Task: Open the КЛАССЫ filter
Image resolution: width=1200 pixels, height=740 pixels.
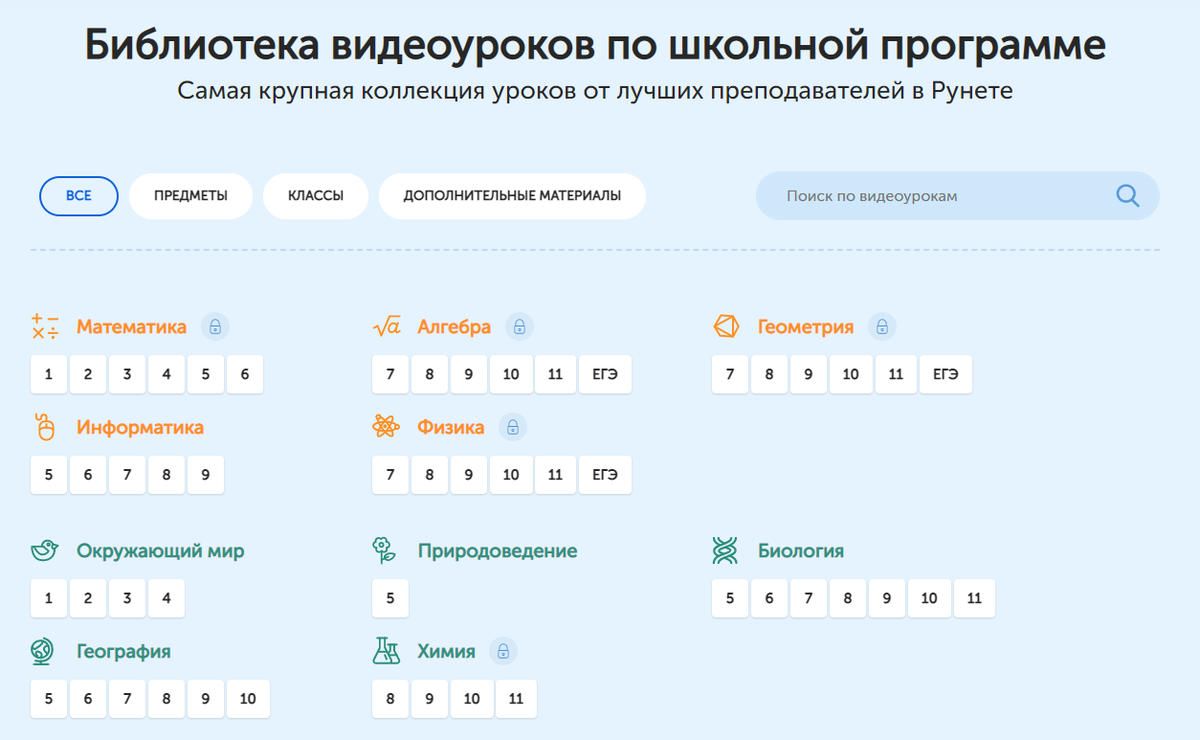Action: [315, 196]
